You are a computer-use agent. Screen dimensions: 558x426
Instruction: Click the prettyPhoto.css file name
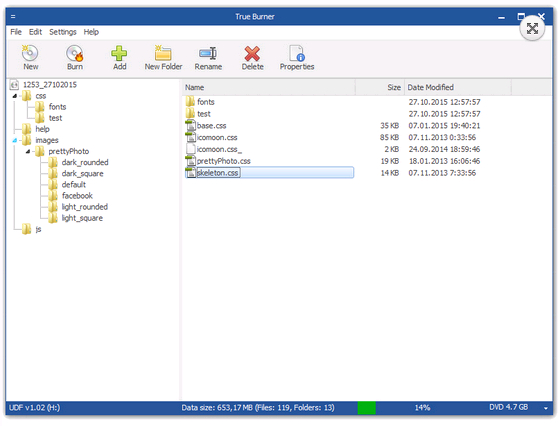click(224, 161)
